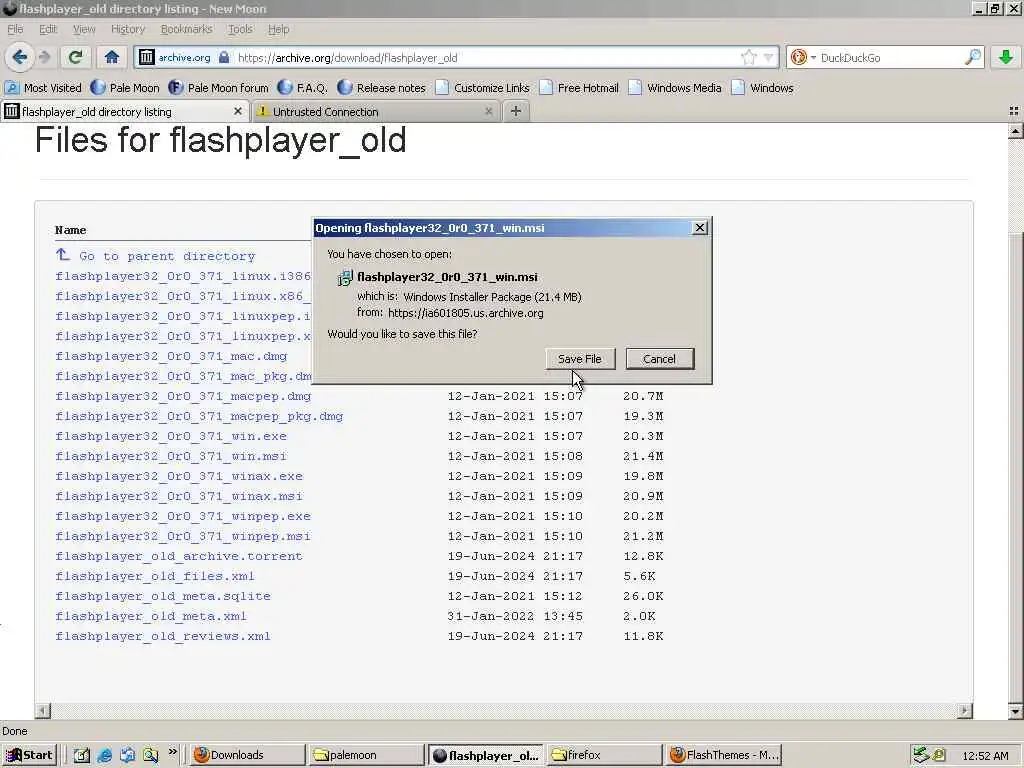The image size is (1024, 768).
Task: Open flashplayer32_0r0_371_winax.msi link
Action: [x=179, y=496]
